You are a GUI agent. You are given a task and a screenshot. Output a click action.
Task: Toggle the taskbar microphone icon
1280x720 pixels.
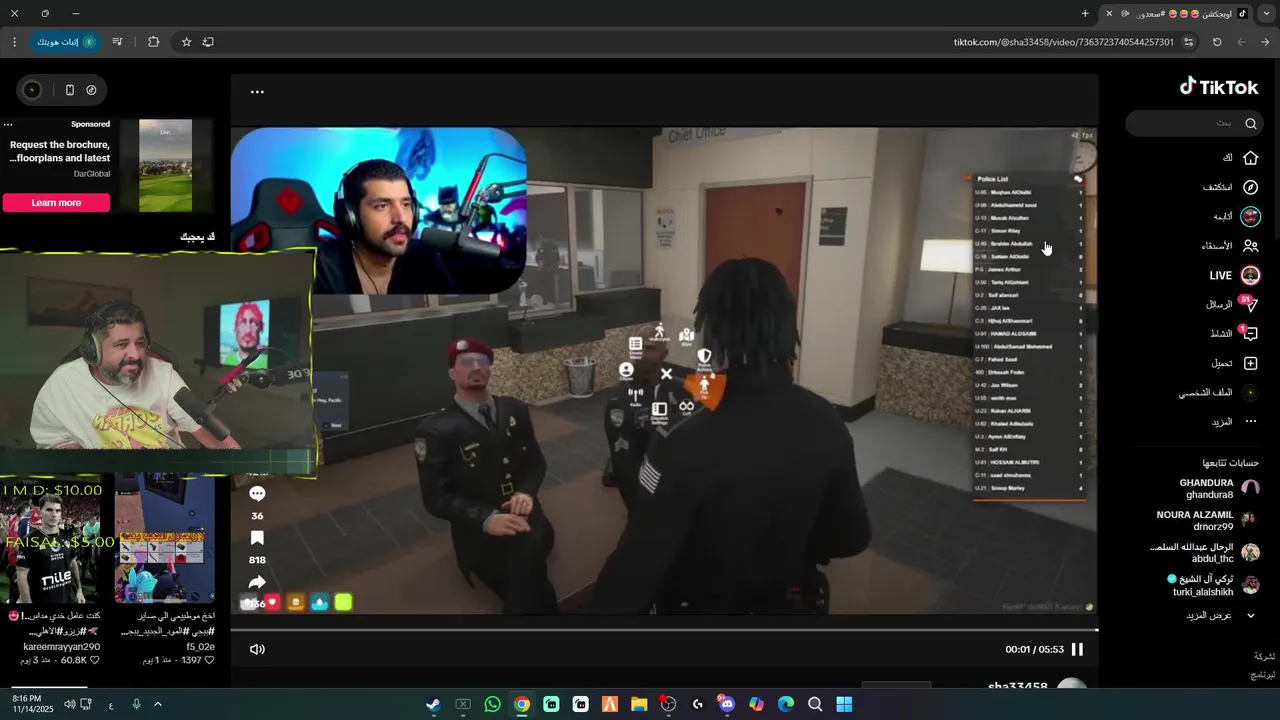137,704
